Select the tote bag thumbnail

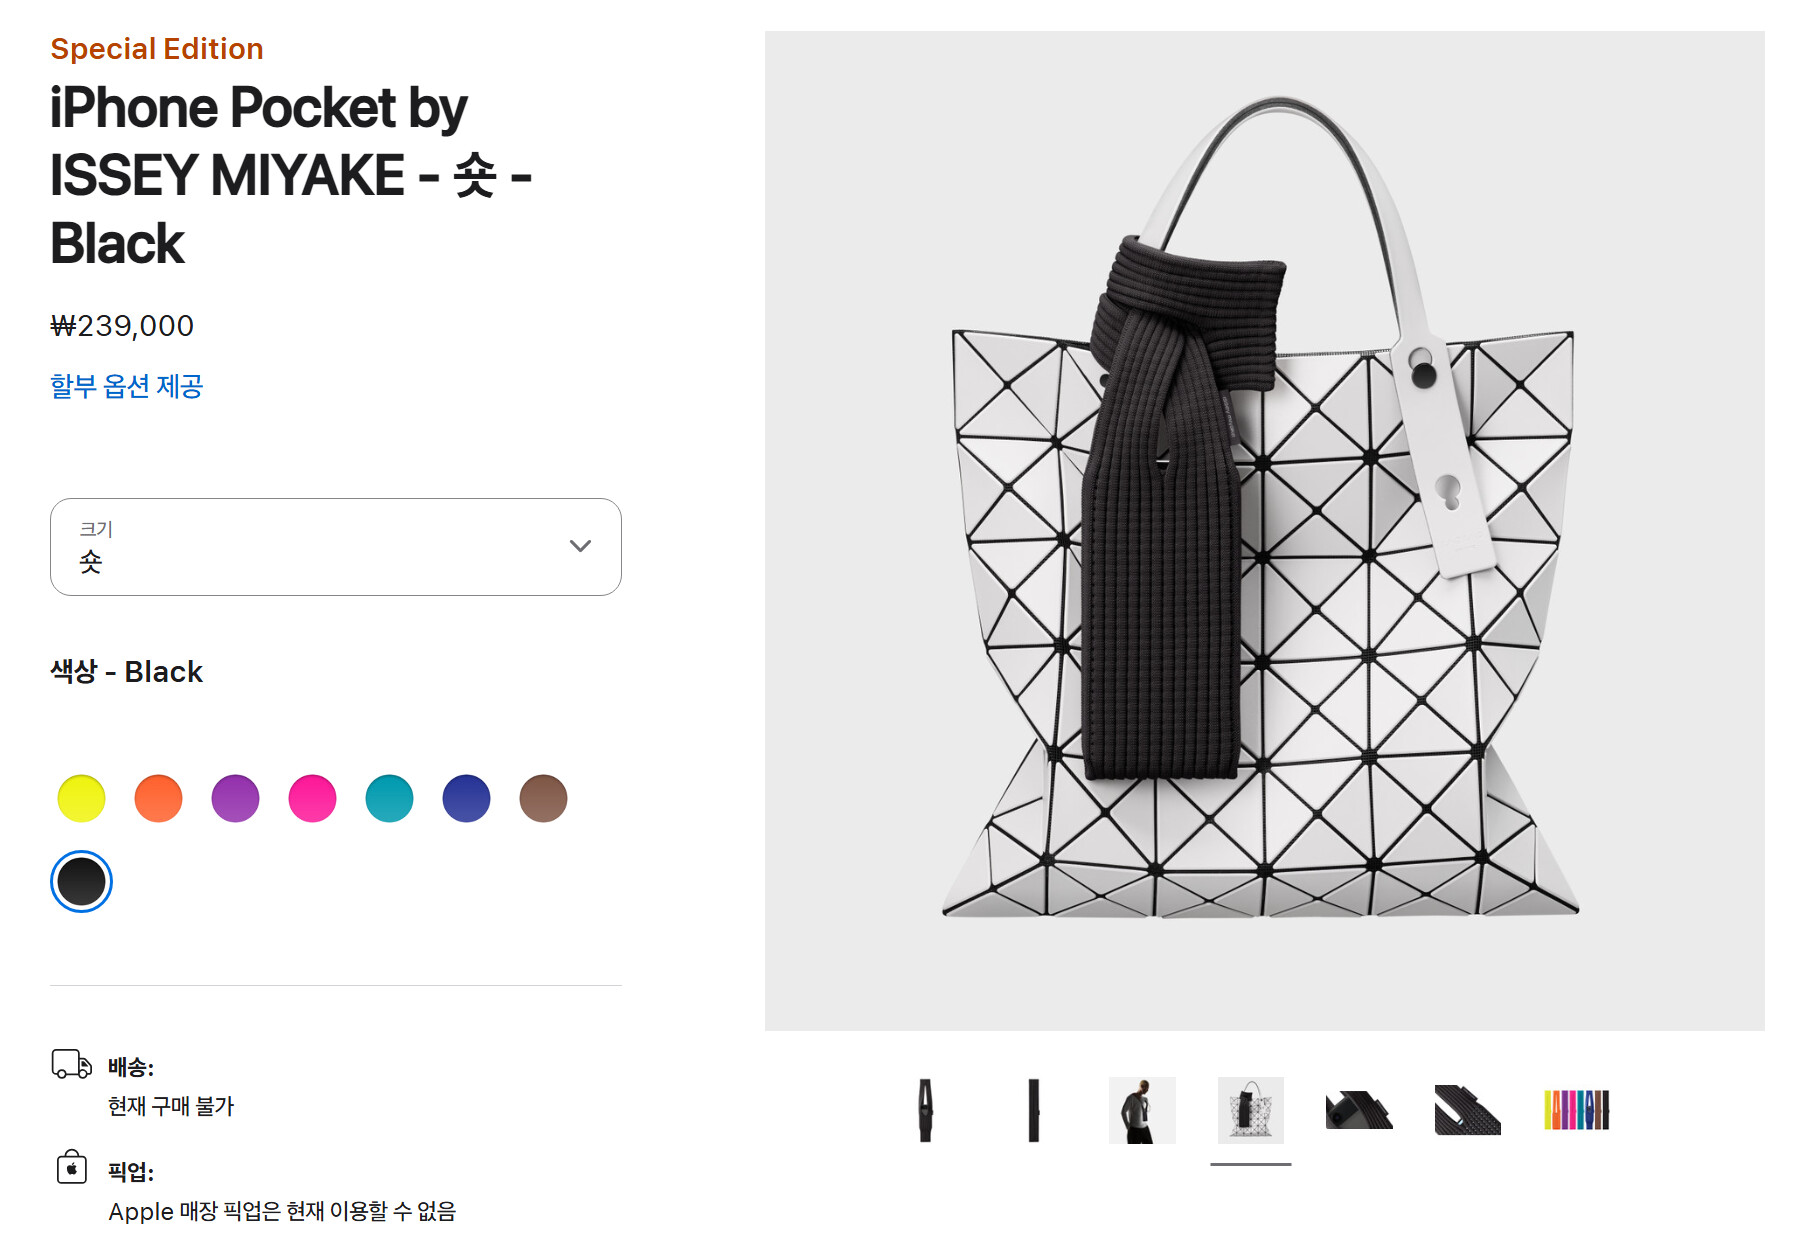click(x=1251, y=1110)
